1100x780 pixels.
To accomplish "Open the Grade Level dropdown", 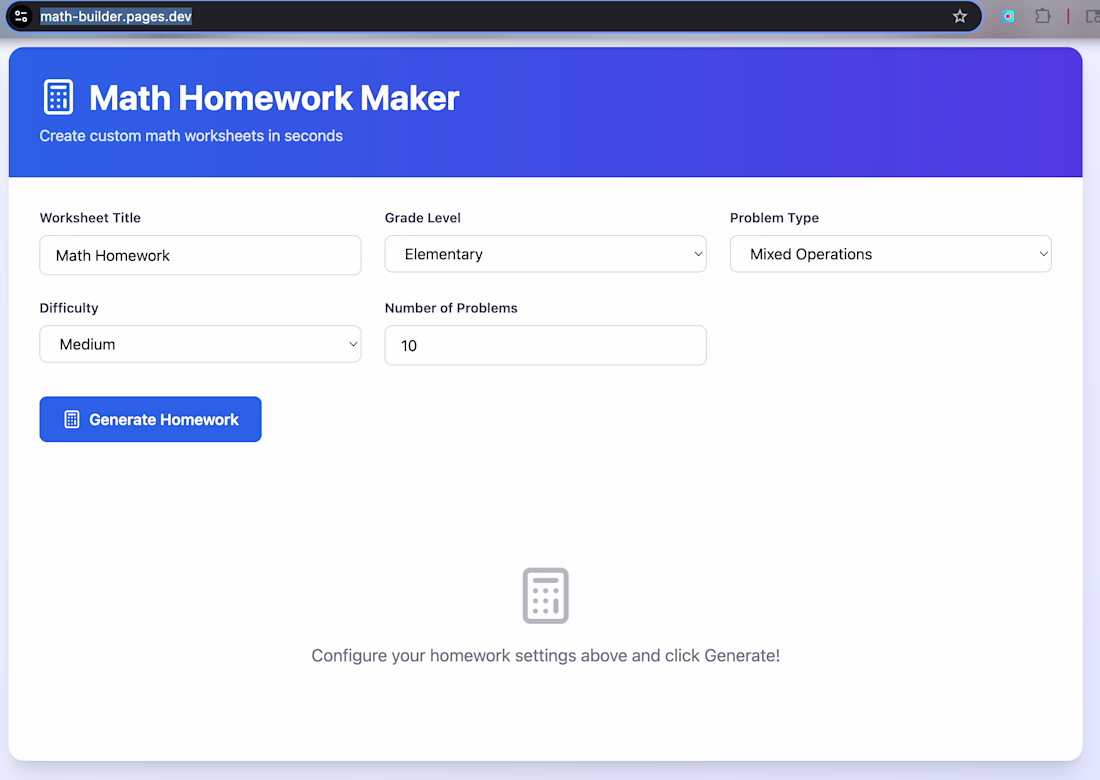I will click(546, 254).
